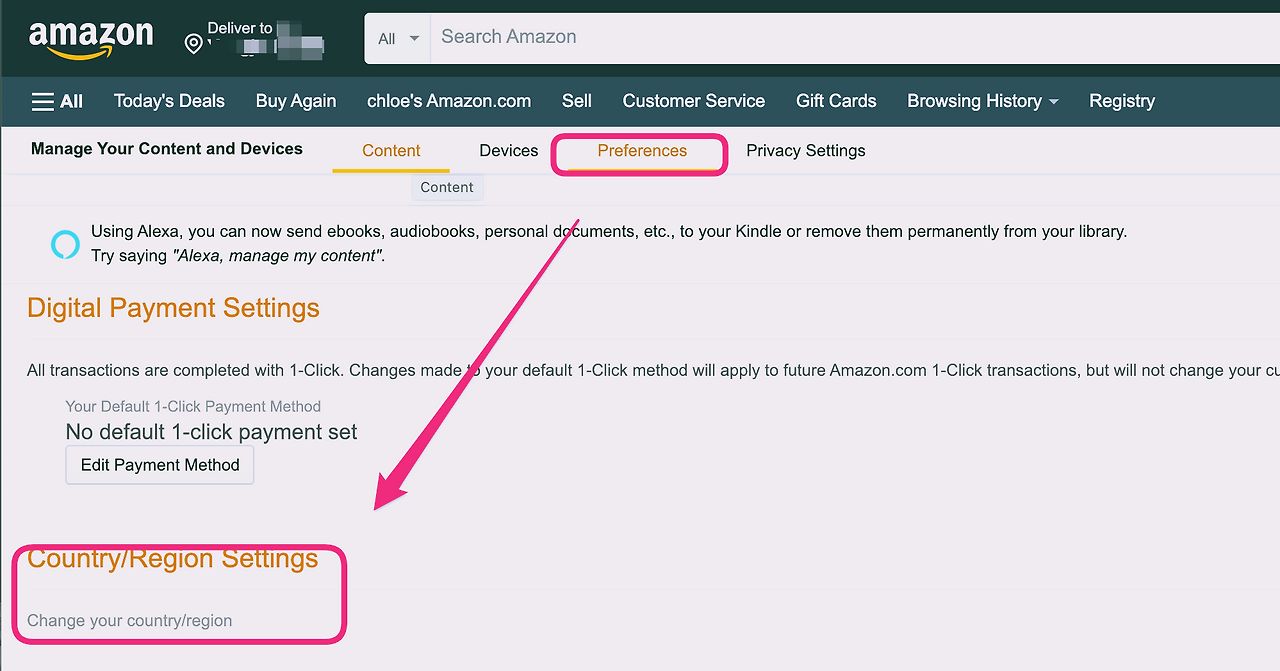Switch to the Preferences tab

click(642, 151)
